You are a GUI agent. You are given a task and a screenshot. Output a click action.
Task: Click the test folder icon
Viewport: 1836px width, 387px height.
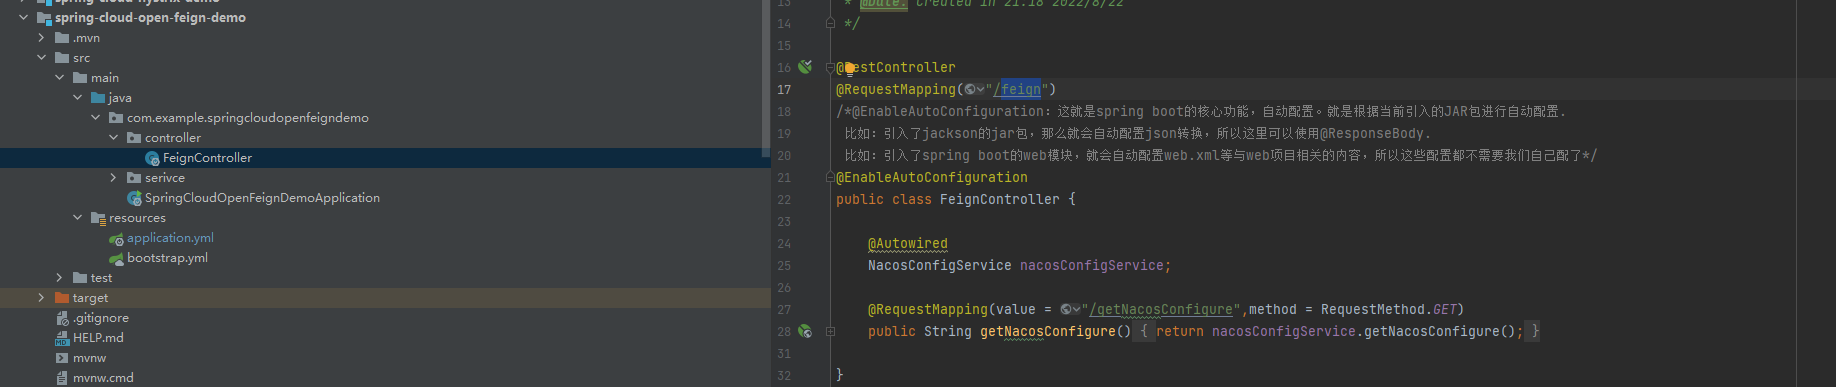coord(80,278)
